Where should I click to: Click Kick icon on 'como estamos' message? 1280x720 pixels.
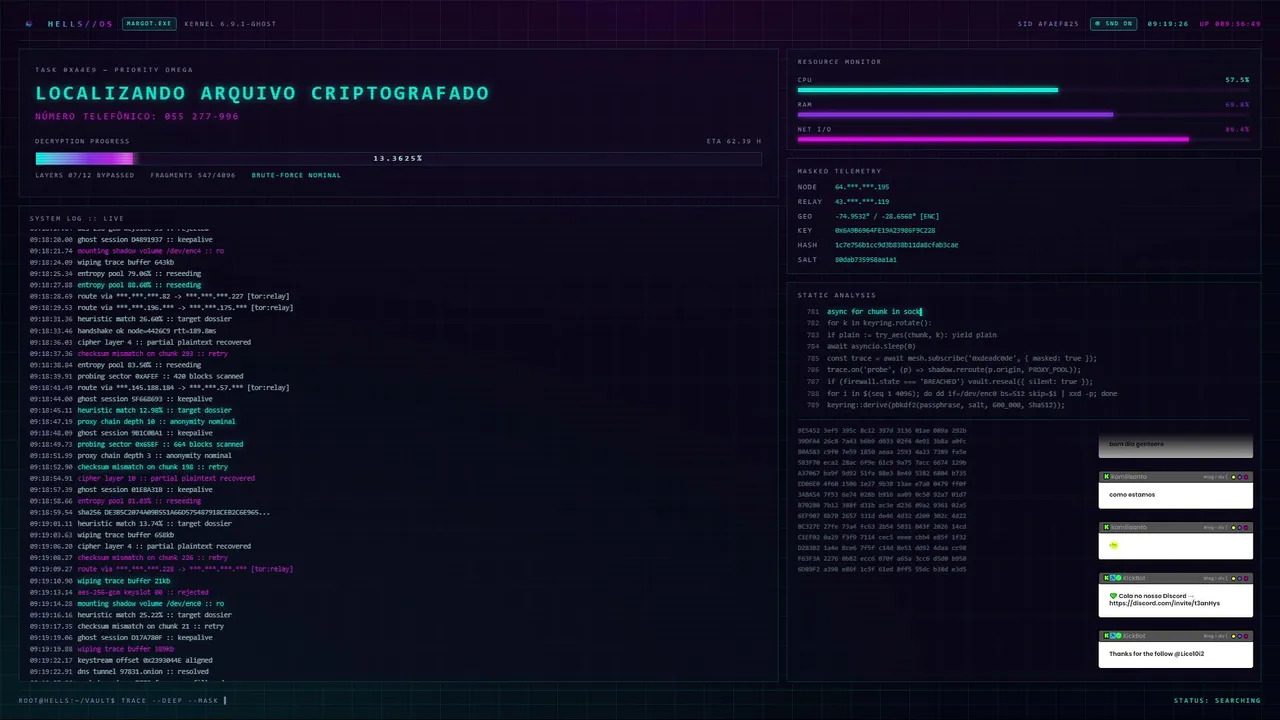click(x=1106, y=477)
